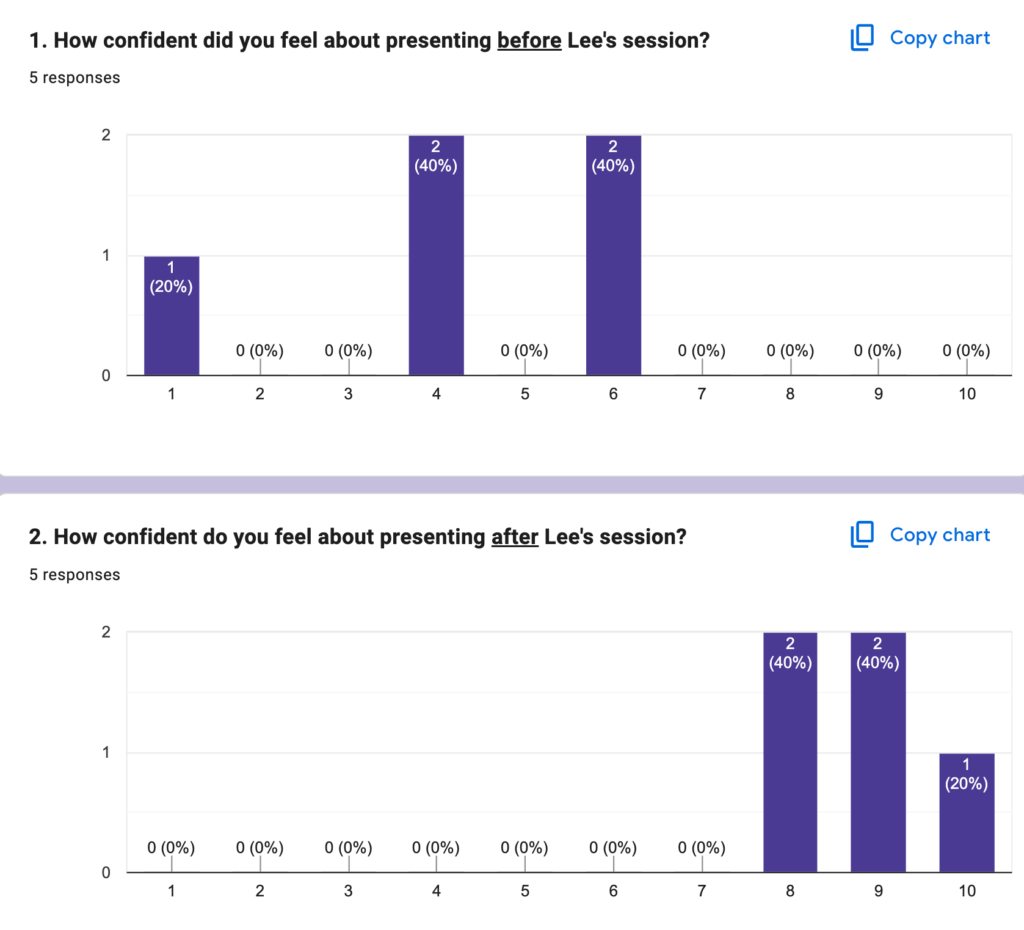The height and width of the screenshot is (930, 1024).
Task: Click the question 1 title about before Lee's session
Action: pyautogui.click(x=370, y=41)
